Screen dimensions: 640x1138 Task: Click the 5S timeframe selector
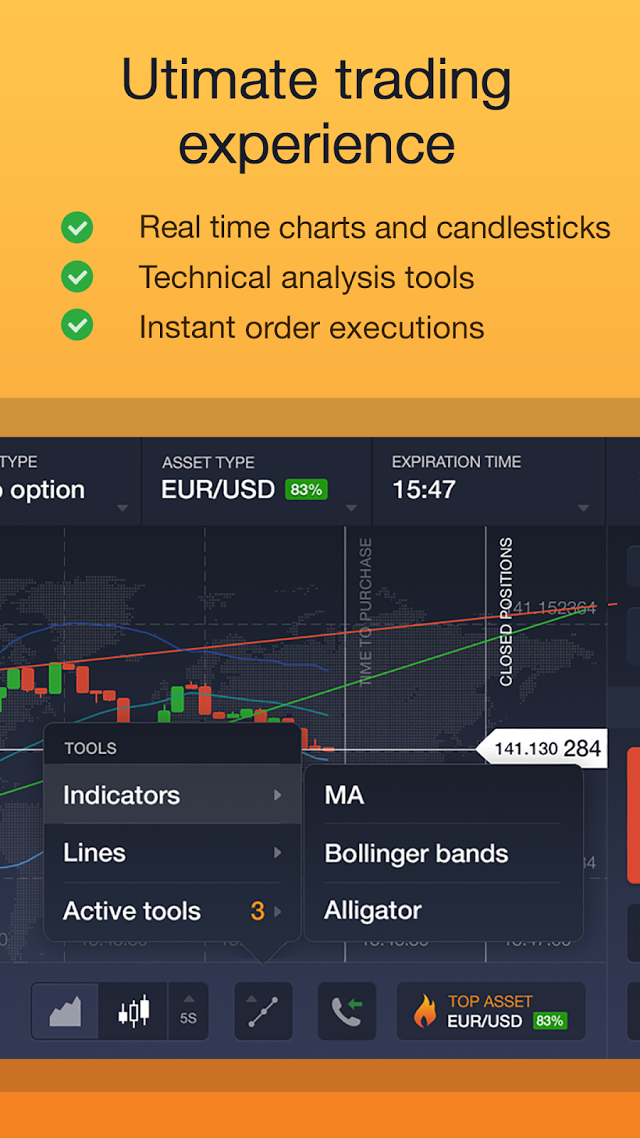[x=188, y=1011]
